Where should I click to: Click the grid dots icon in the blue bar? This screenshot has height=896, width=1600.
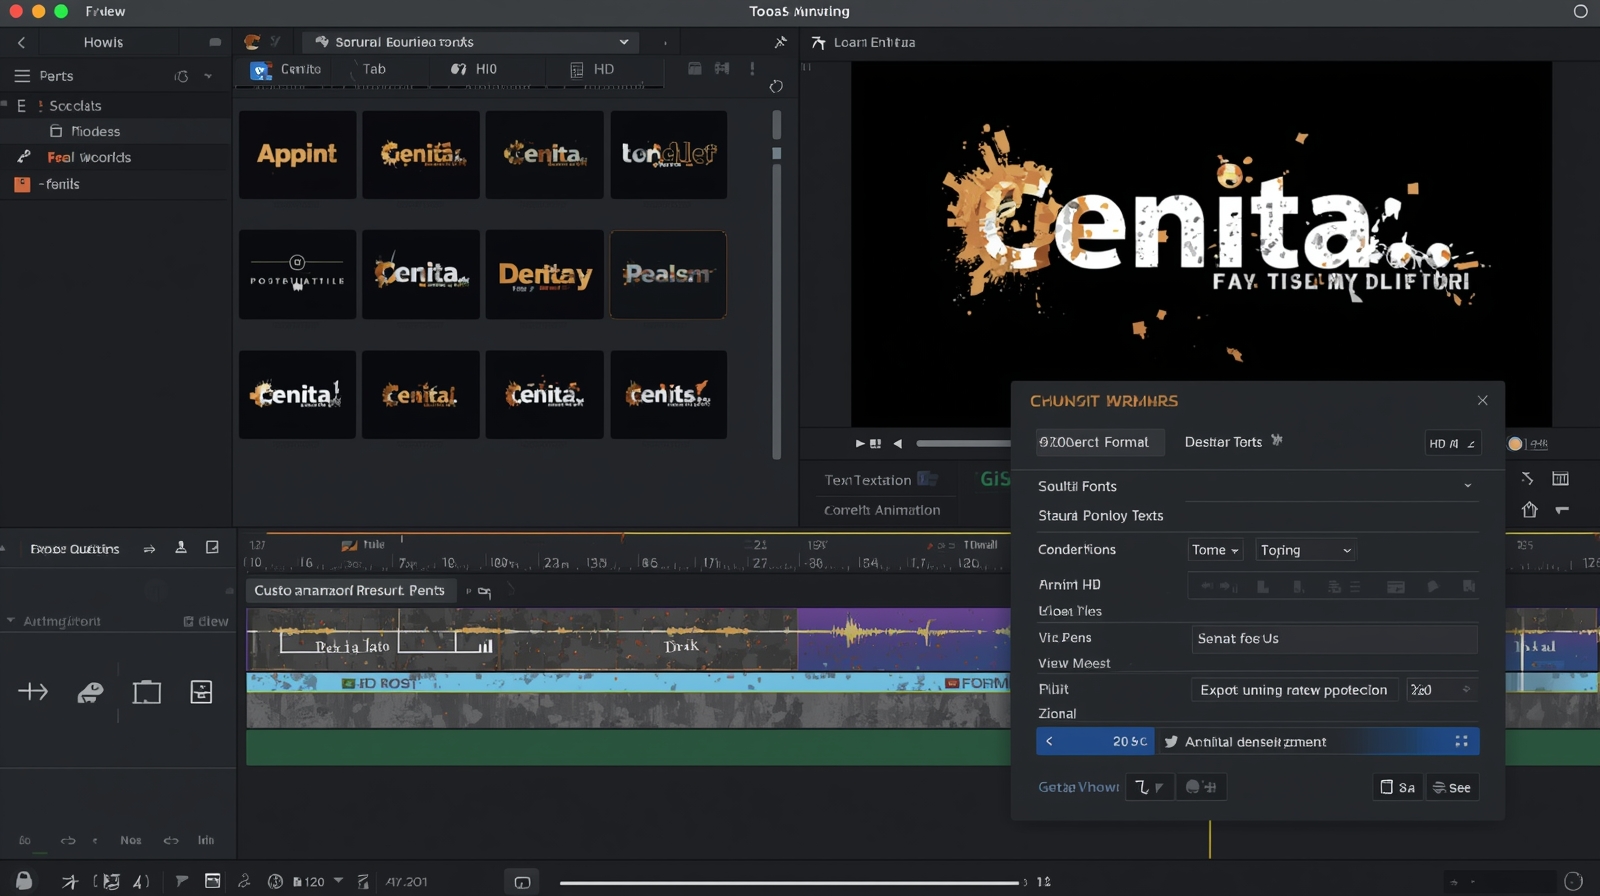pos(1461,741)
